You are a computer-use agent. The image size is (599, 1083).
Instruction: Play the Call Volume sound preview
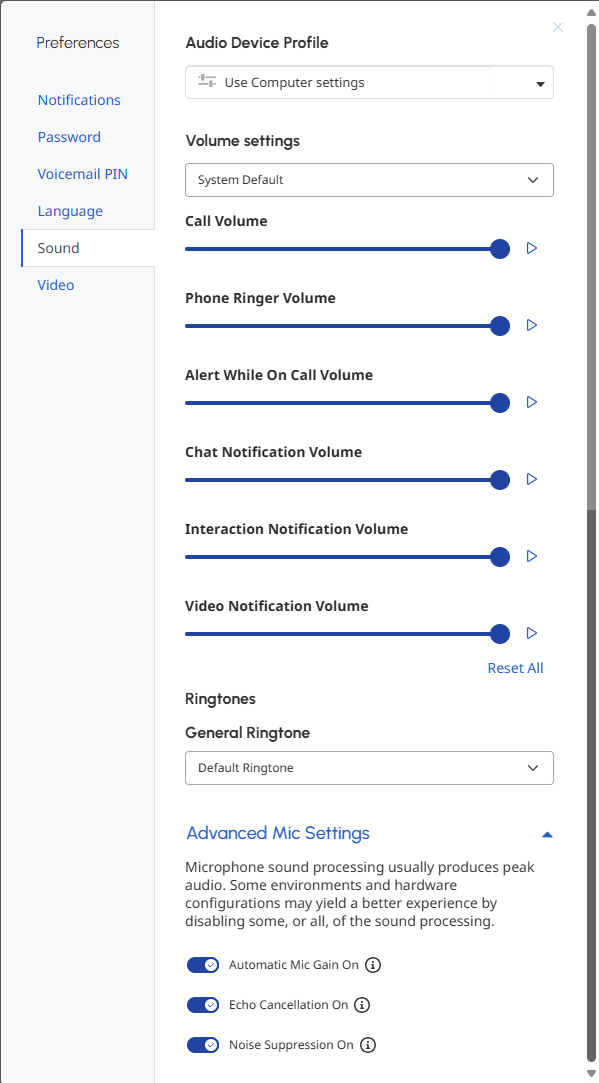[x=531, y=247]
